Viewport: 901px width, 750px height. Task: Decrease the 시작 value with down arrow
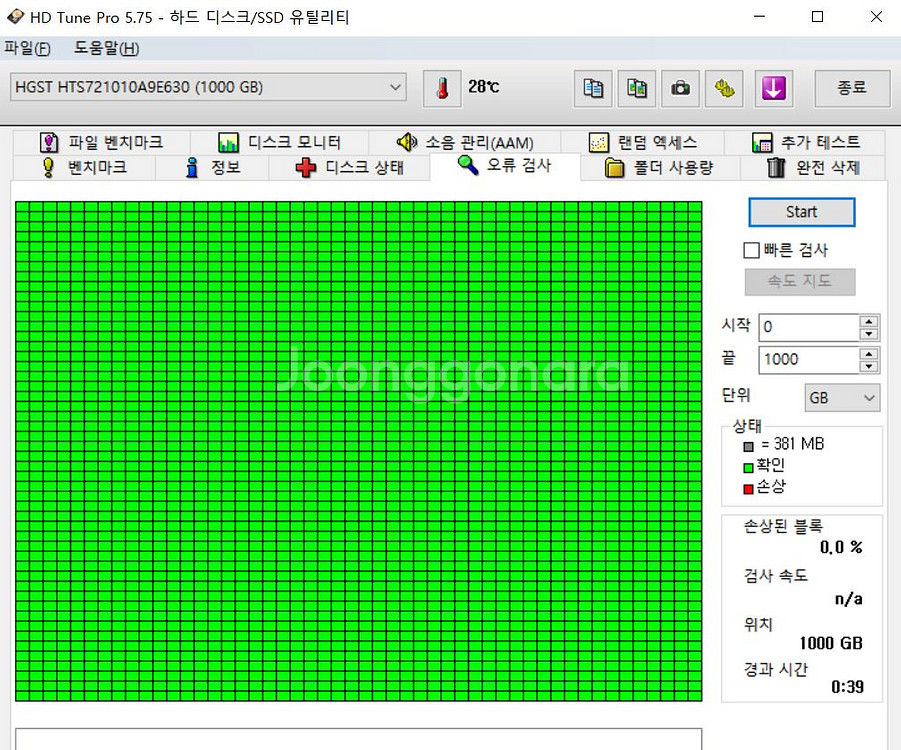tap(868, 334)
